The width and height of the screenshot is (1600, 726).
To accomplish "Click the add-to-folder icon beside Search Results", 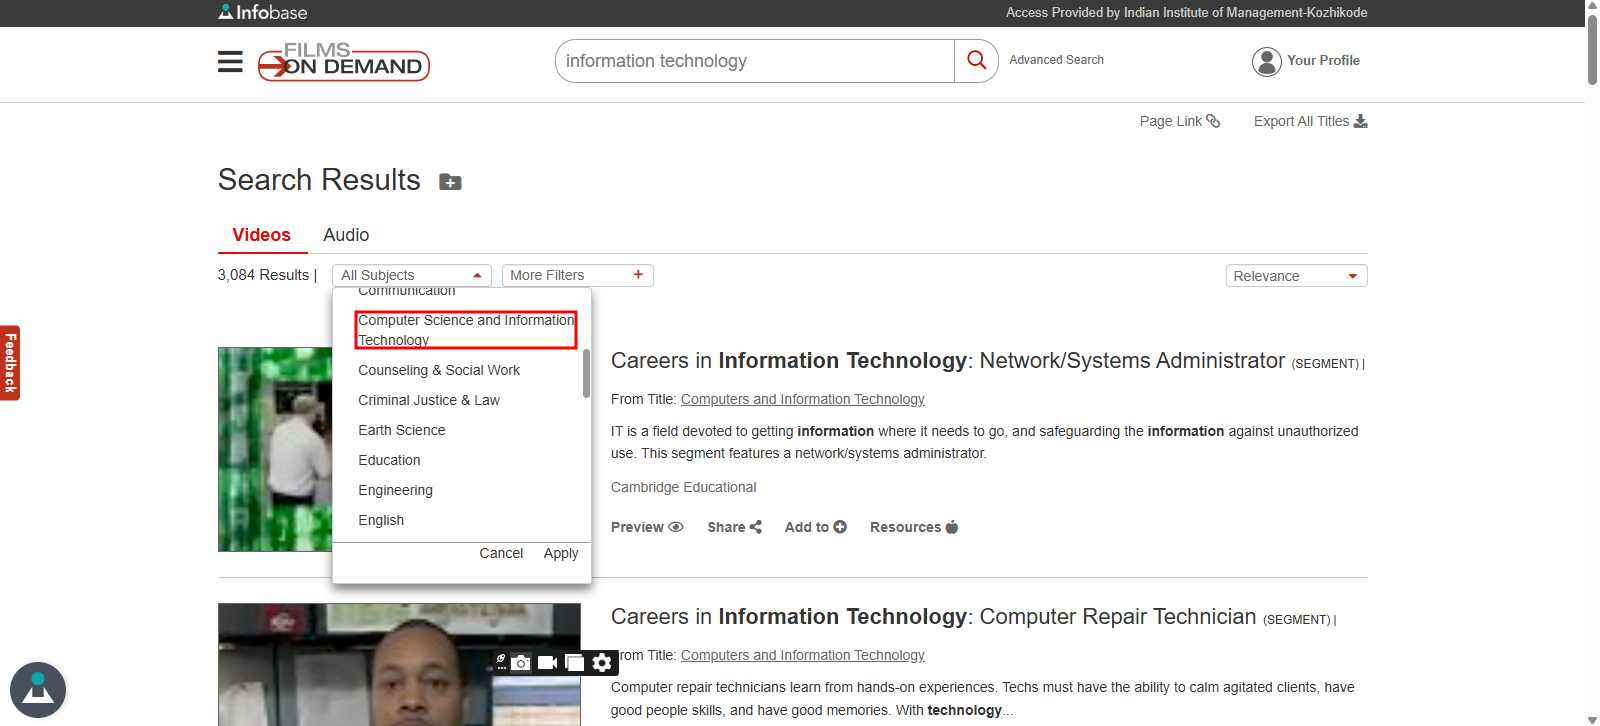I will pyautogui.click(x=450, y=182).
